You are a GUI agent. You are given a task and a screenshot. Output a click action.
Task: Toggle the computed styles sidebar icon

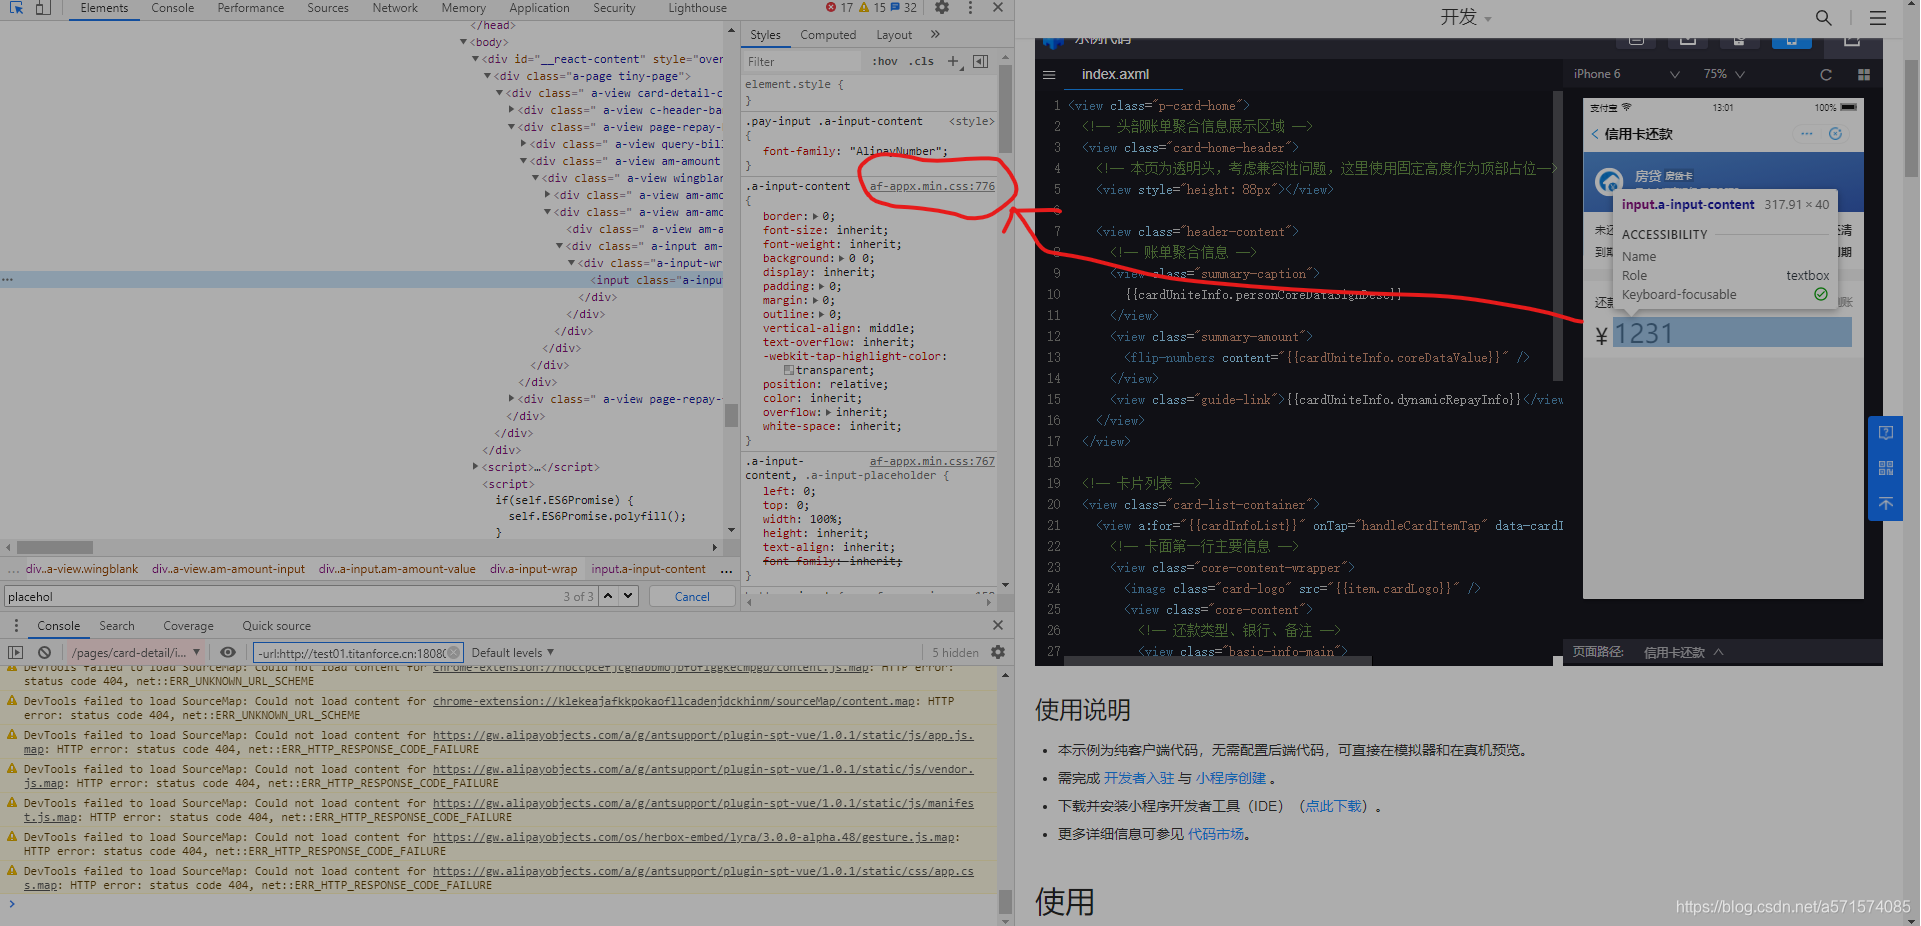(981, 62)
